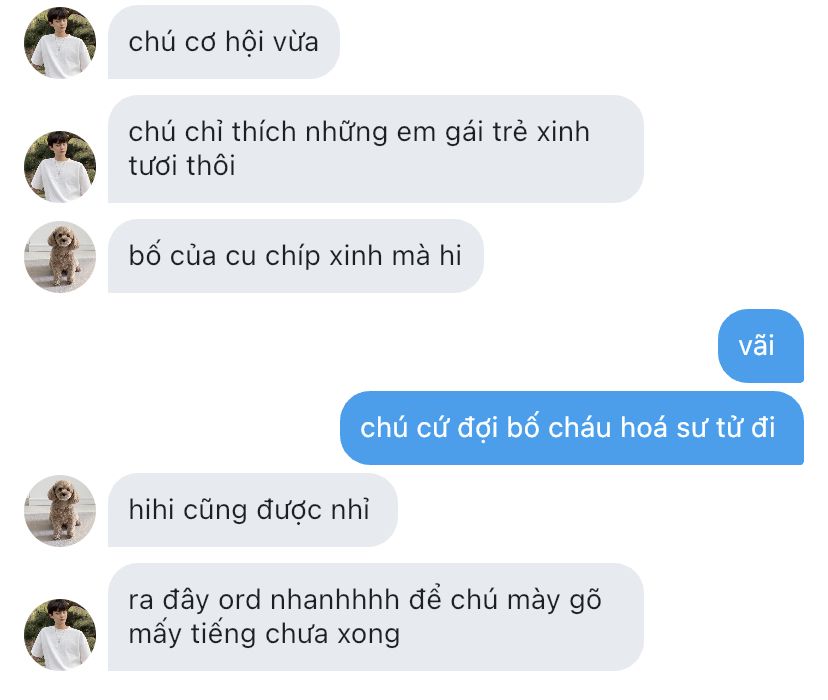Click avatar next to 'em gái trẻ xinh' message
The height and width of the screenshot is (700, 828).
pyautogui.click(x=60, y=166)
